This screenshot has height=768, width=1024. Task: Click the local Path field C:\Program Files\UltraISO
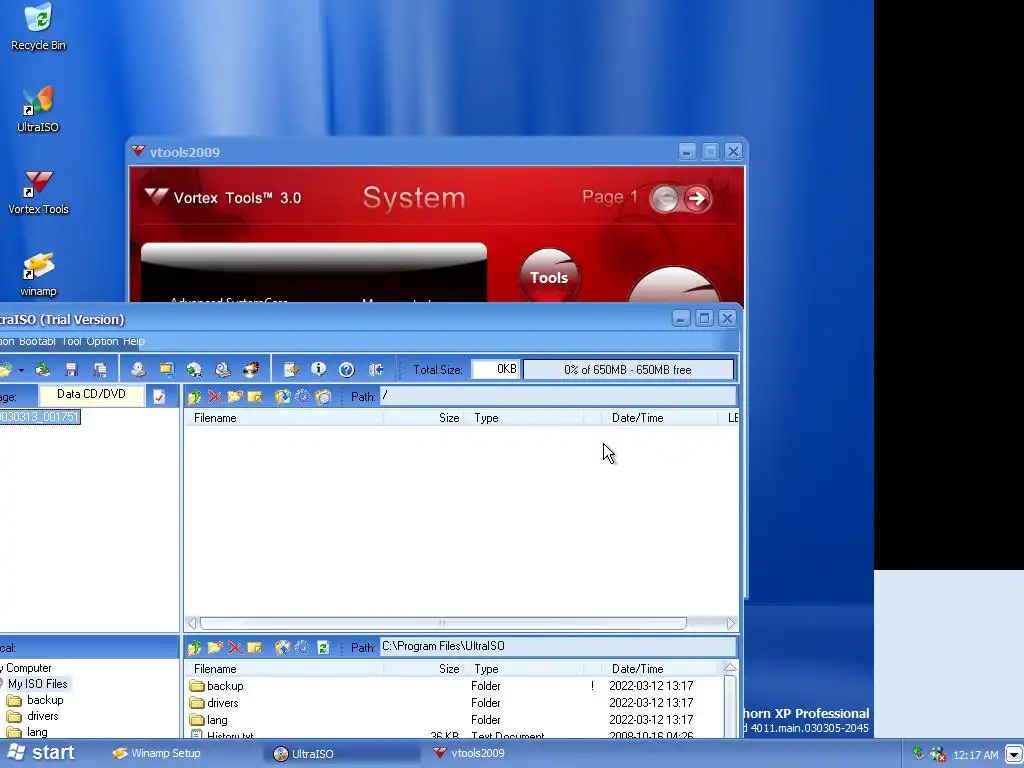pyautogui.click(x=558, y=647)
